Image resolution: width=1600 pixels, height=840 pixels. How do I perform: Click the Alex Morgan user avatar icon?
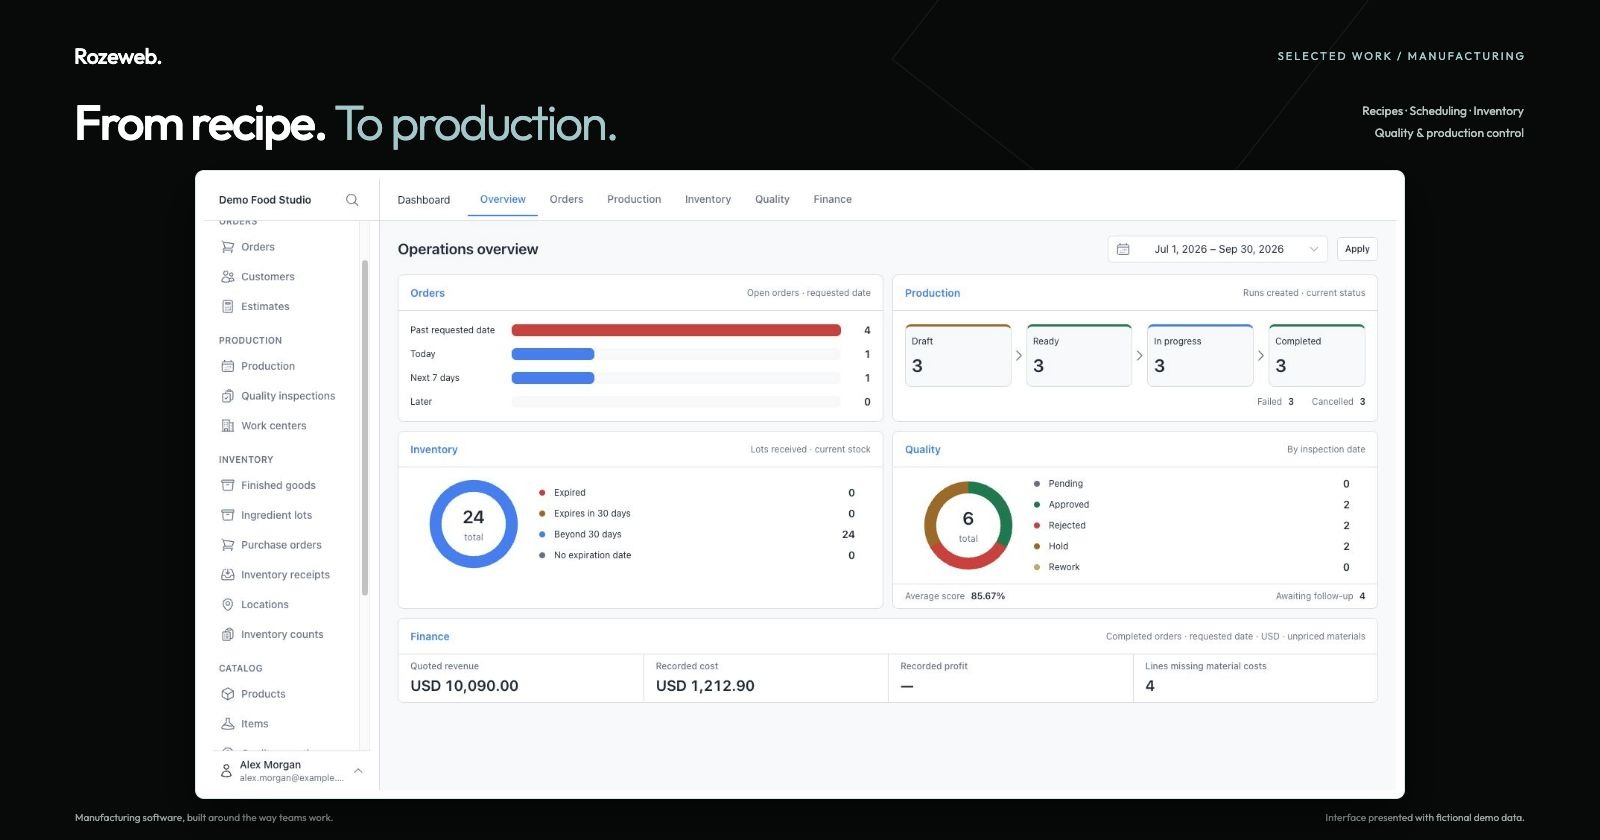(x=226, y=771)
